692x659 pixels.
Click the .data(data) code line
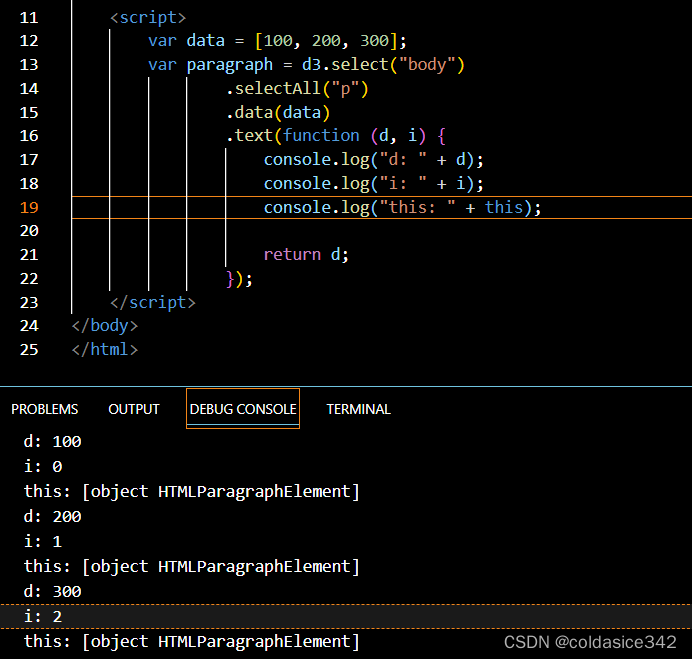click(278, 113)
